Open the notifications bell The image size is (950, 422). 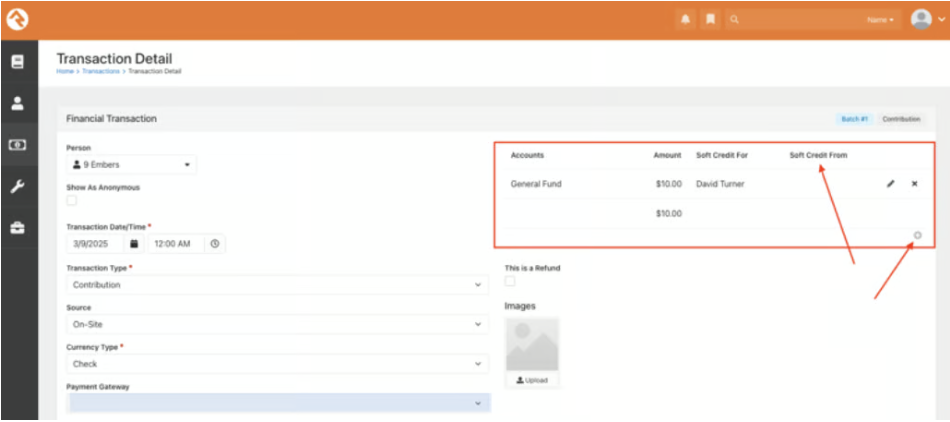tap(685, 19)
